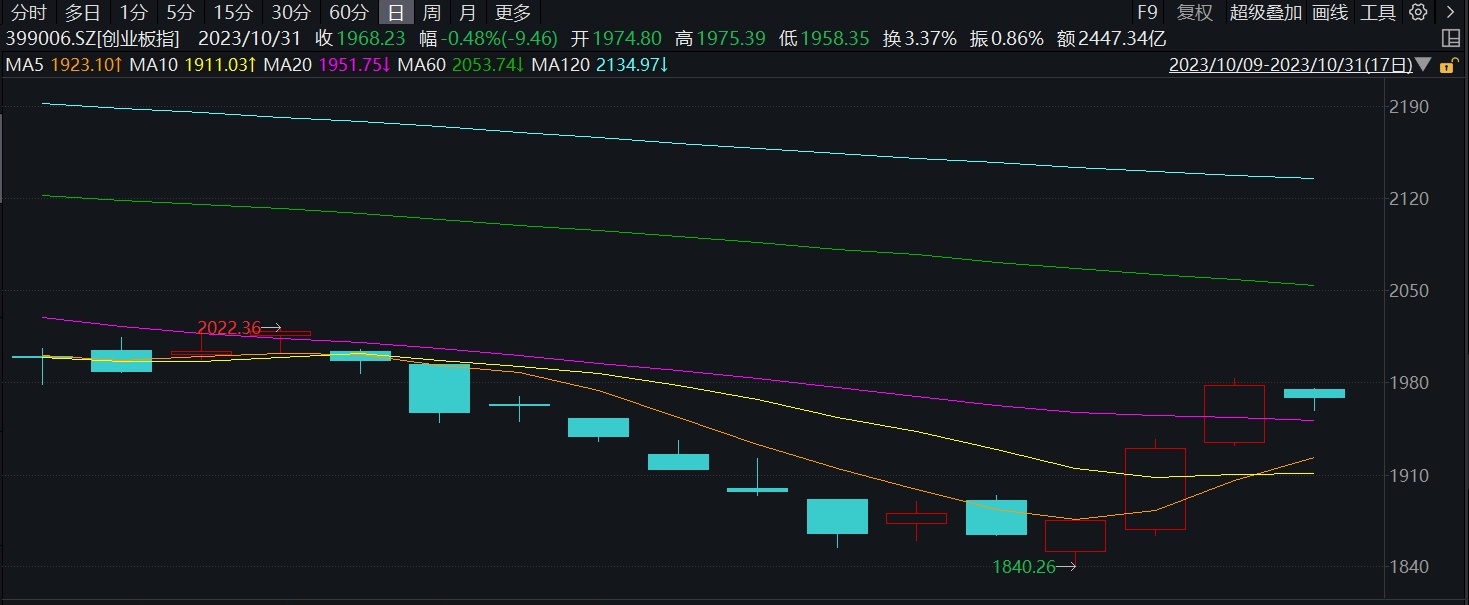Select the 60分 period tab
1469x605 pixels.
[x=348, y=13]
